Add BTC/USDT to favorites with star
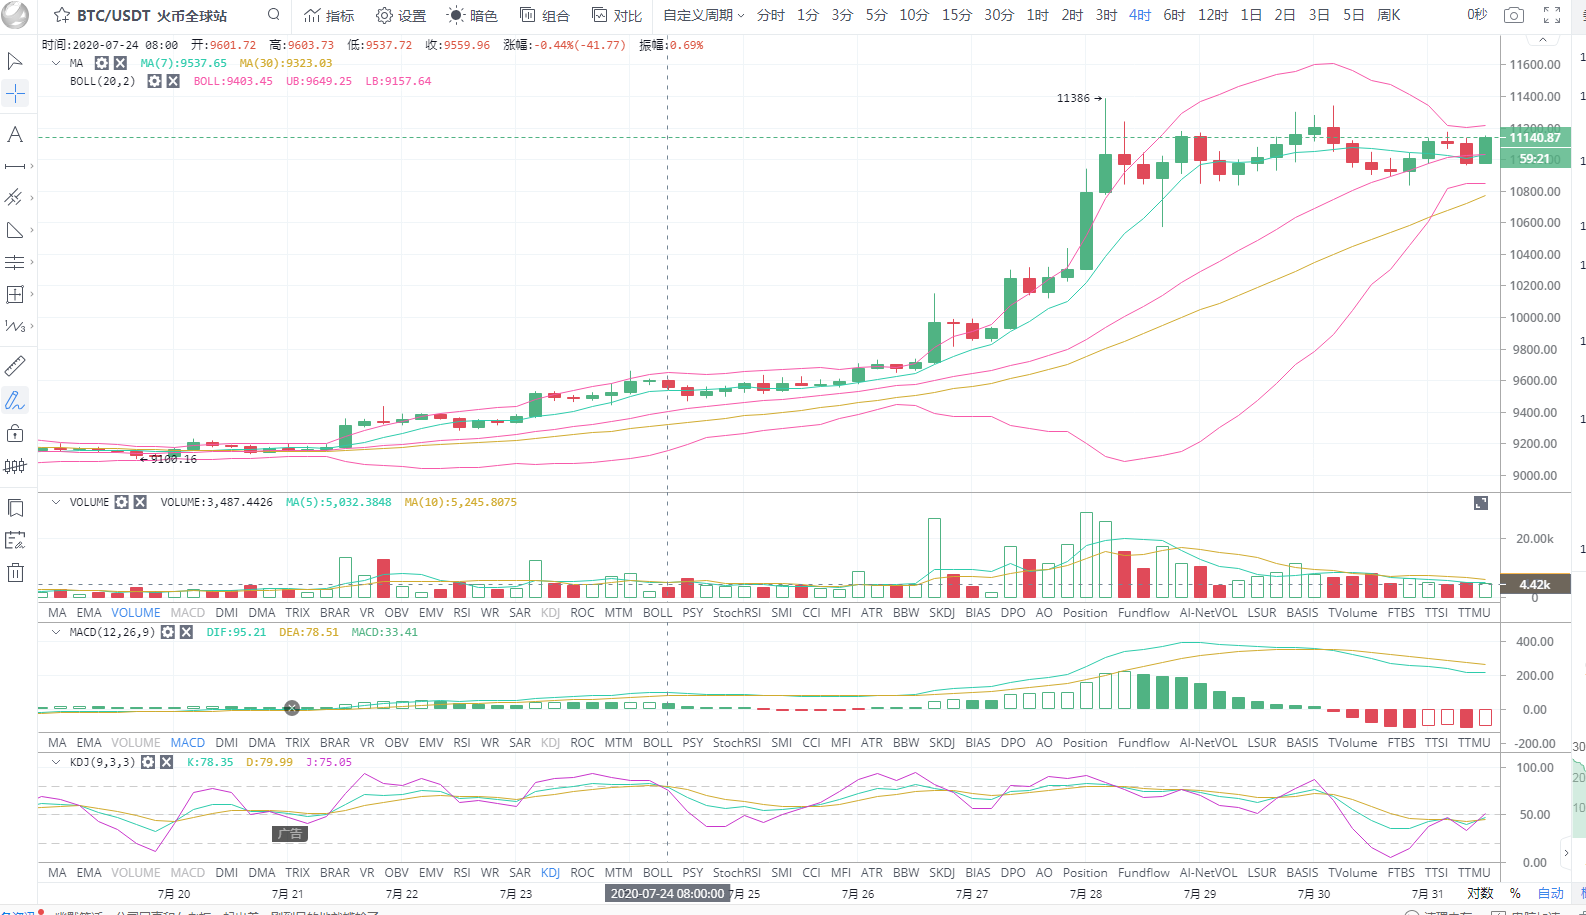The width and height of the screenshot is (1586, 915). tap(62, 15)
